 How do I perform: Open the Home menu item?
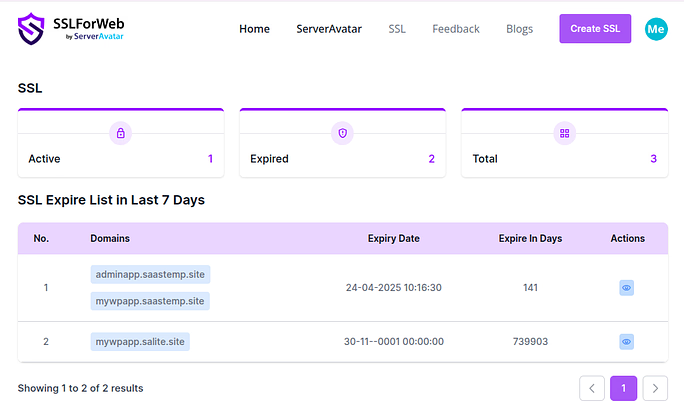click(x=254, y=29)
